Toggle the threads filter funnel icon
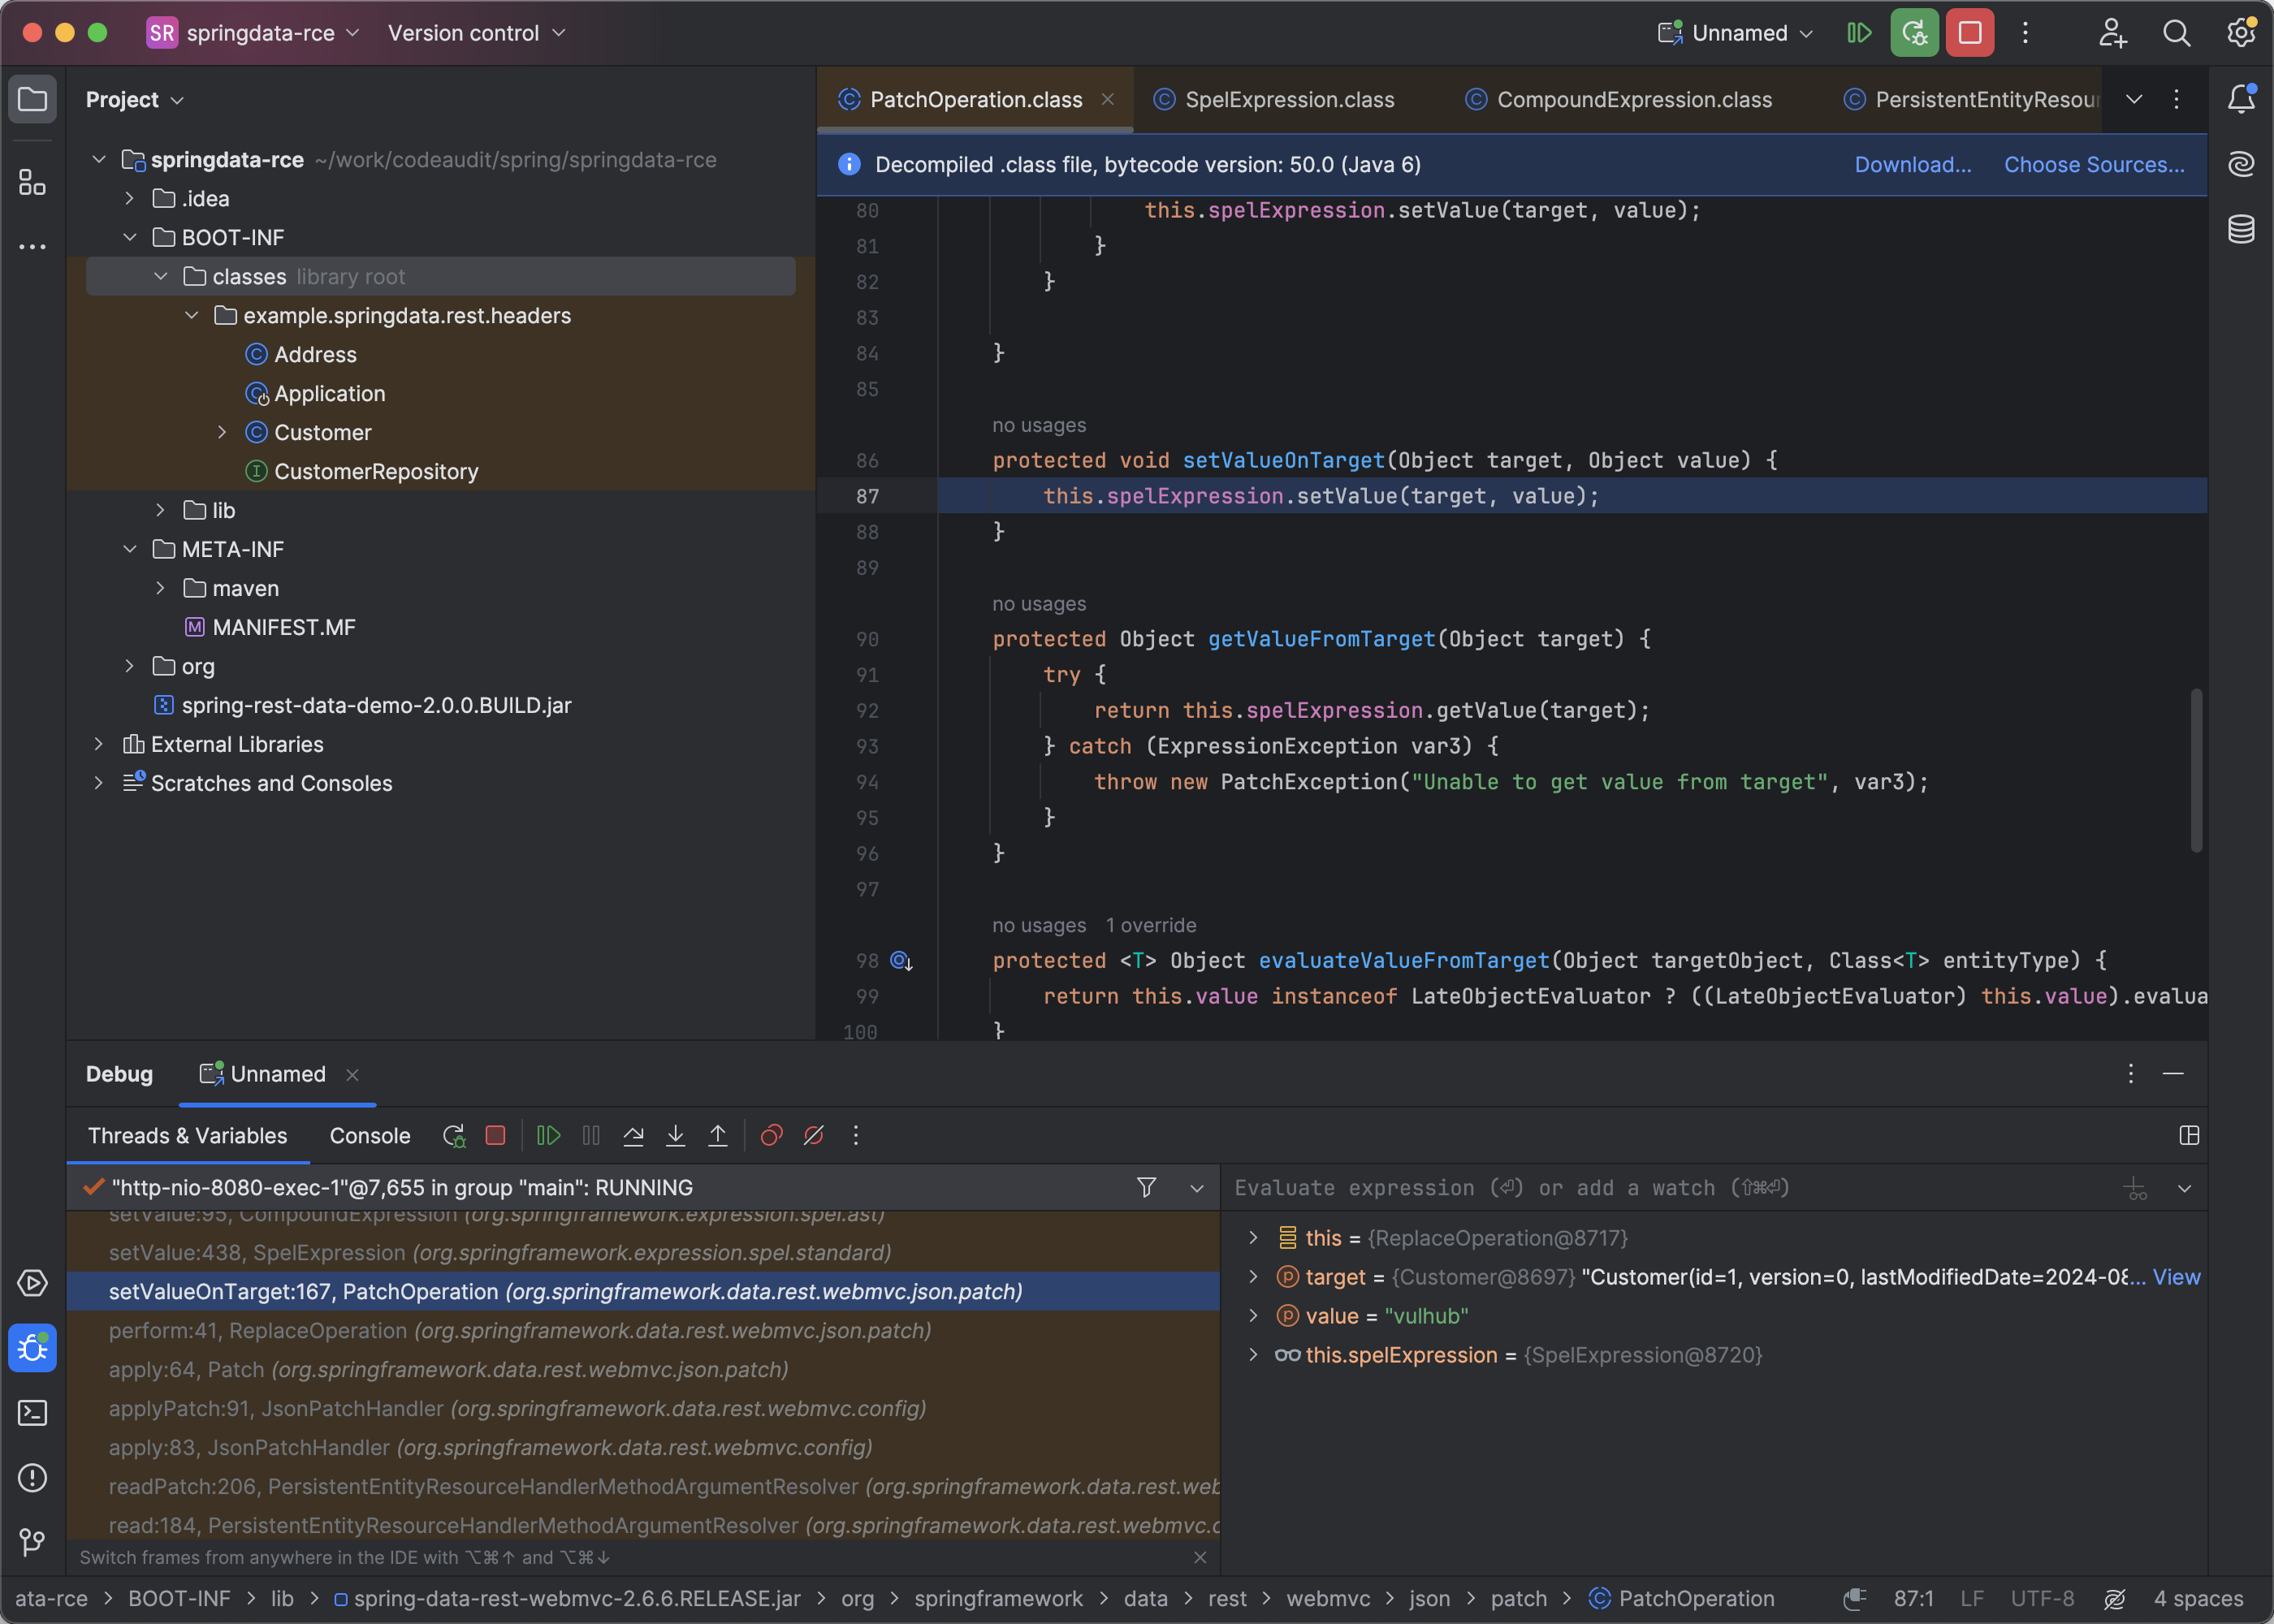This screenshot has width=2274, height=1624. (1147, 1187)
